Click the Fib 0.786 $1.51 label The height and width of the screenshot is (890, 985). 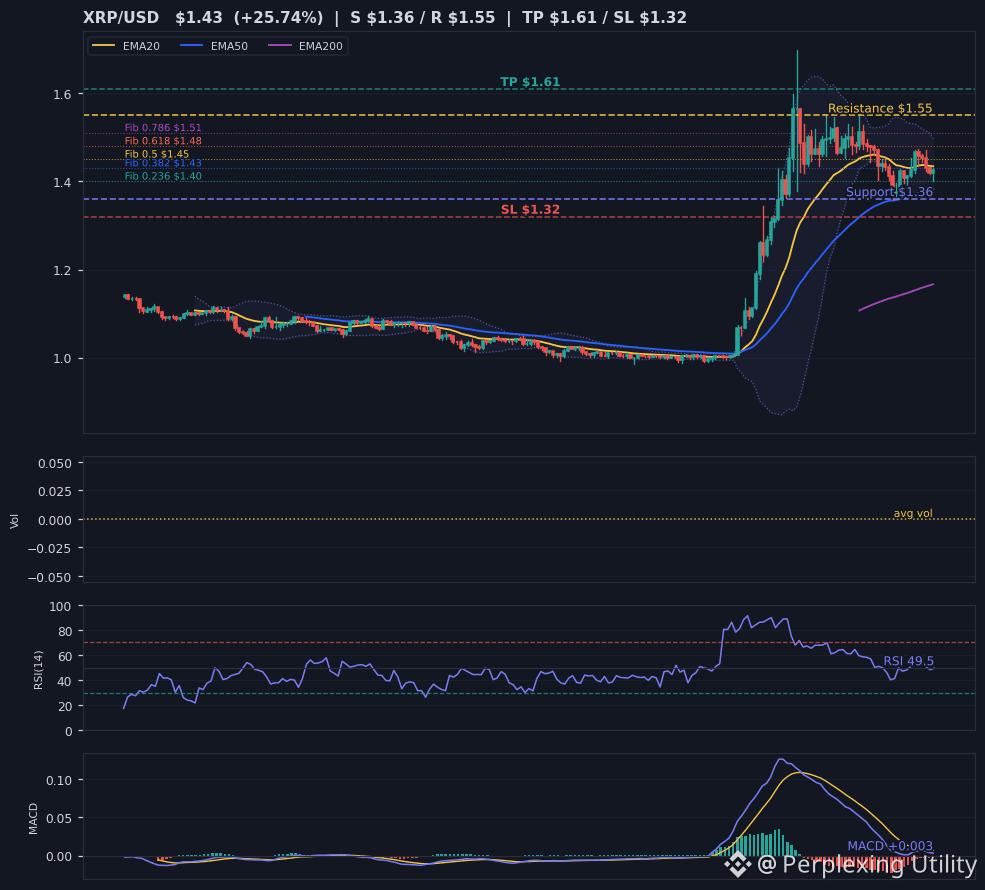pos(163,128)
